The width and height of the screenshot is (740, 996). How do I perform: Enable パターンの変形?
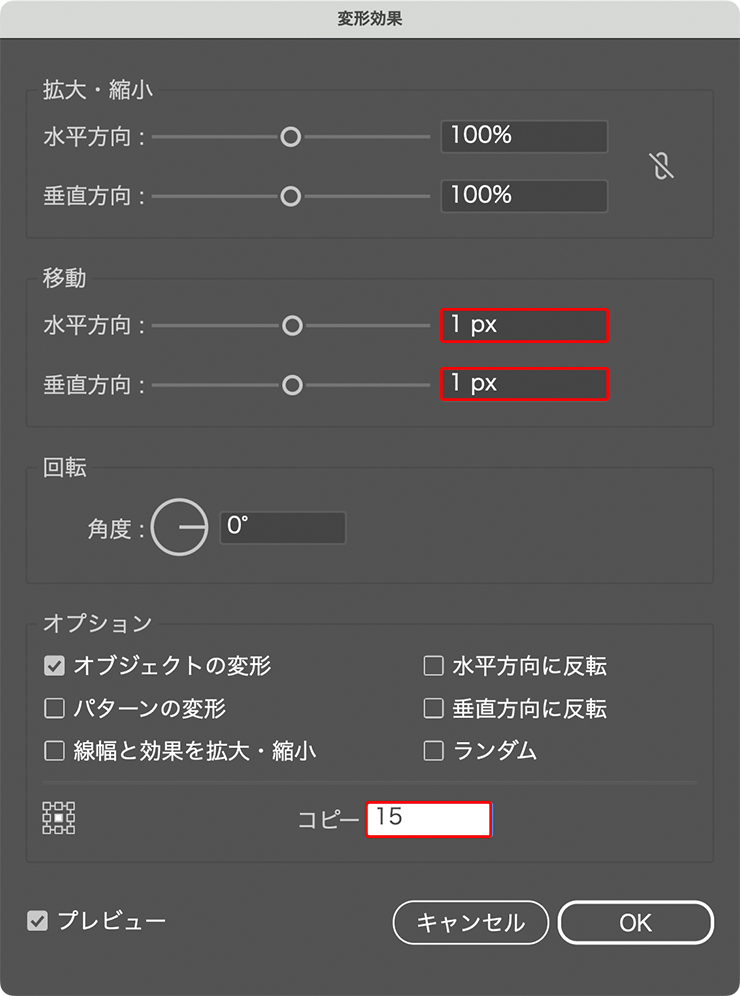click(x=55, y=708)
